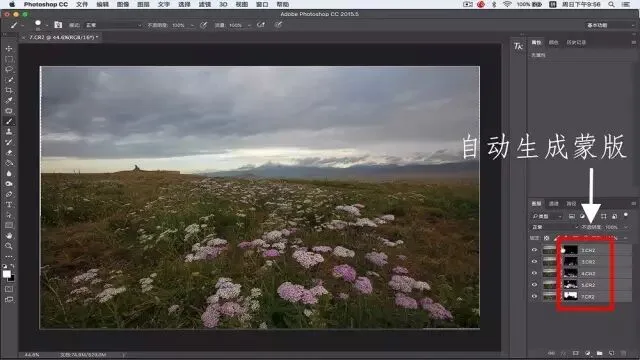Click the foreground color swatch
This screenshot has height=360, width=640.
[7, 274]
